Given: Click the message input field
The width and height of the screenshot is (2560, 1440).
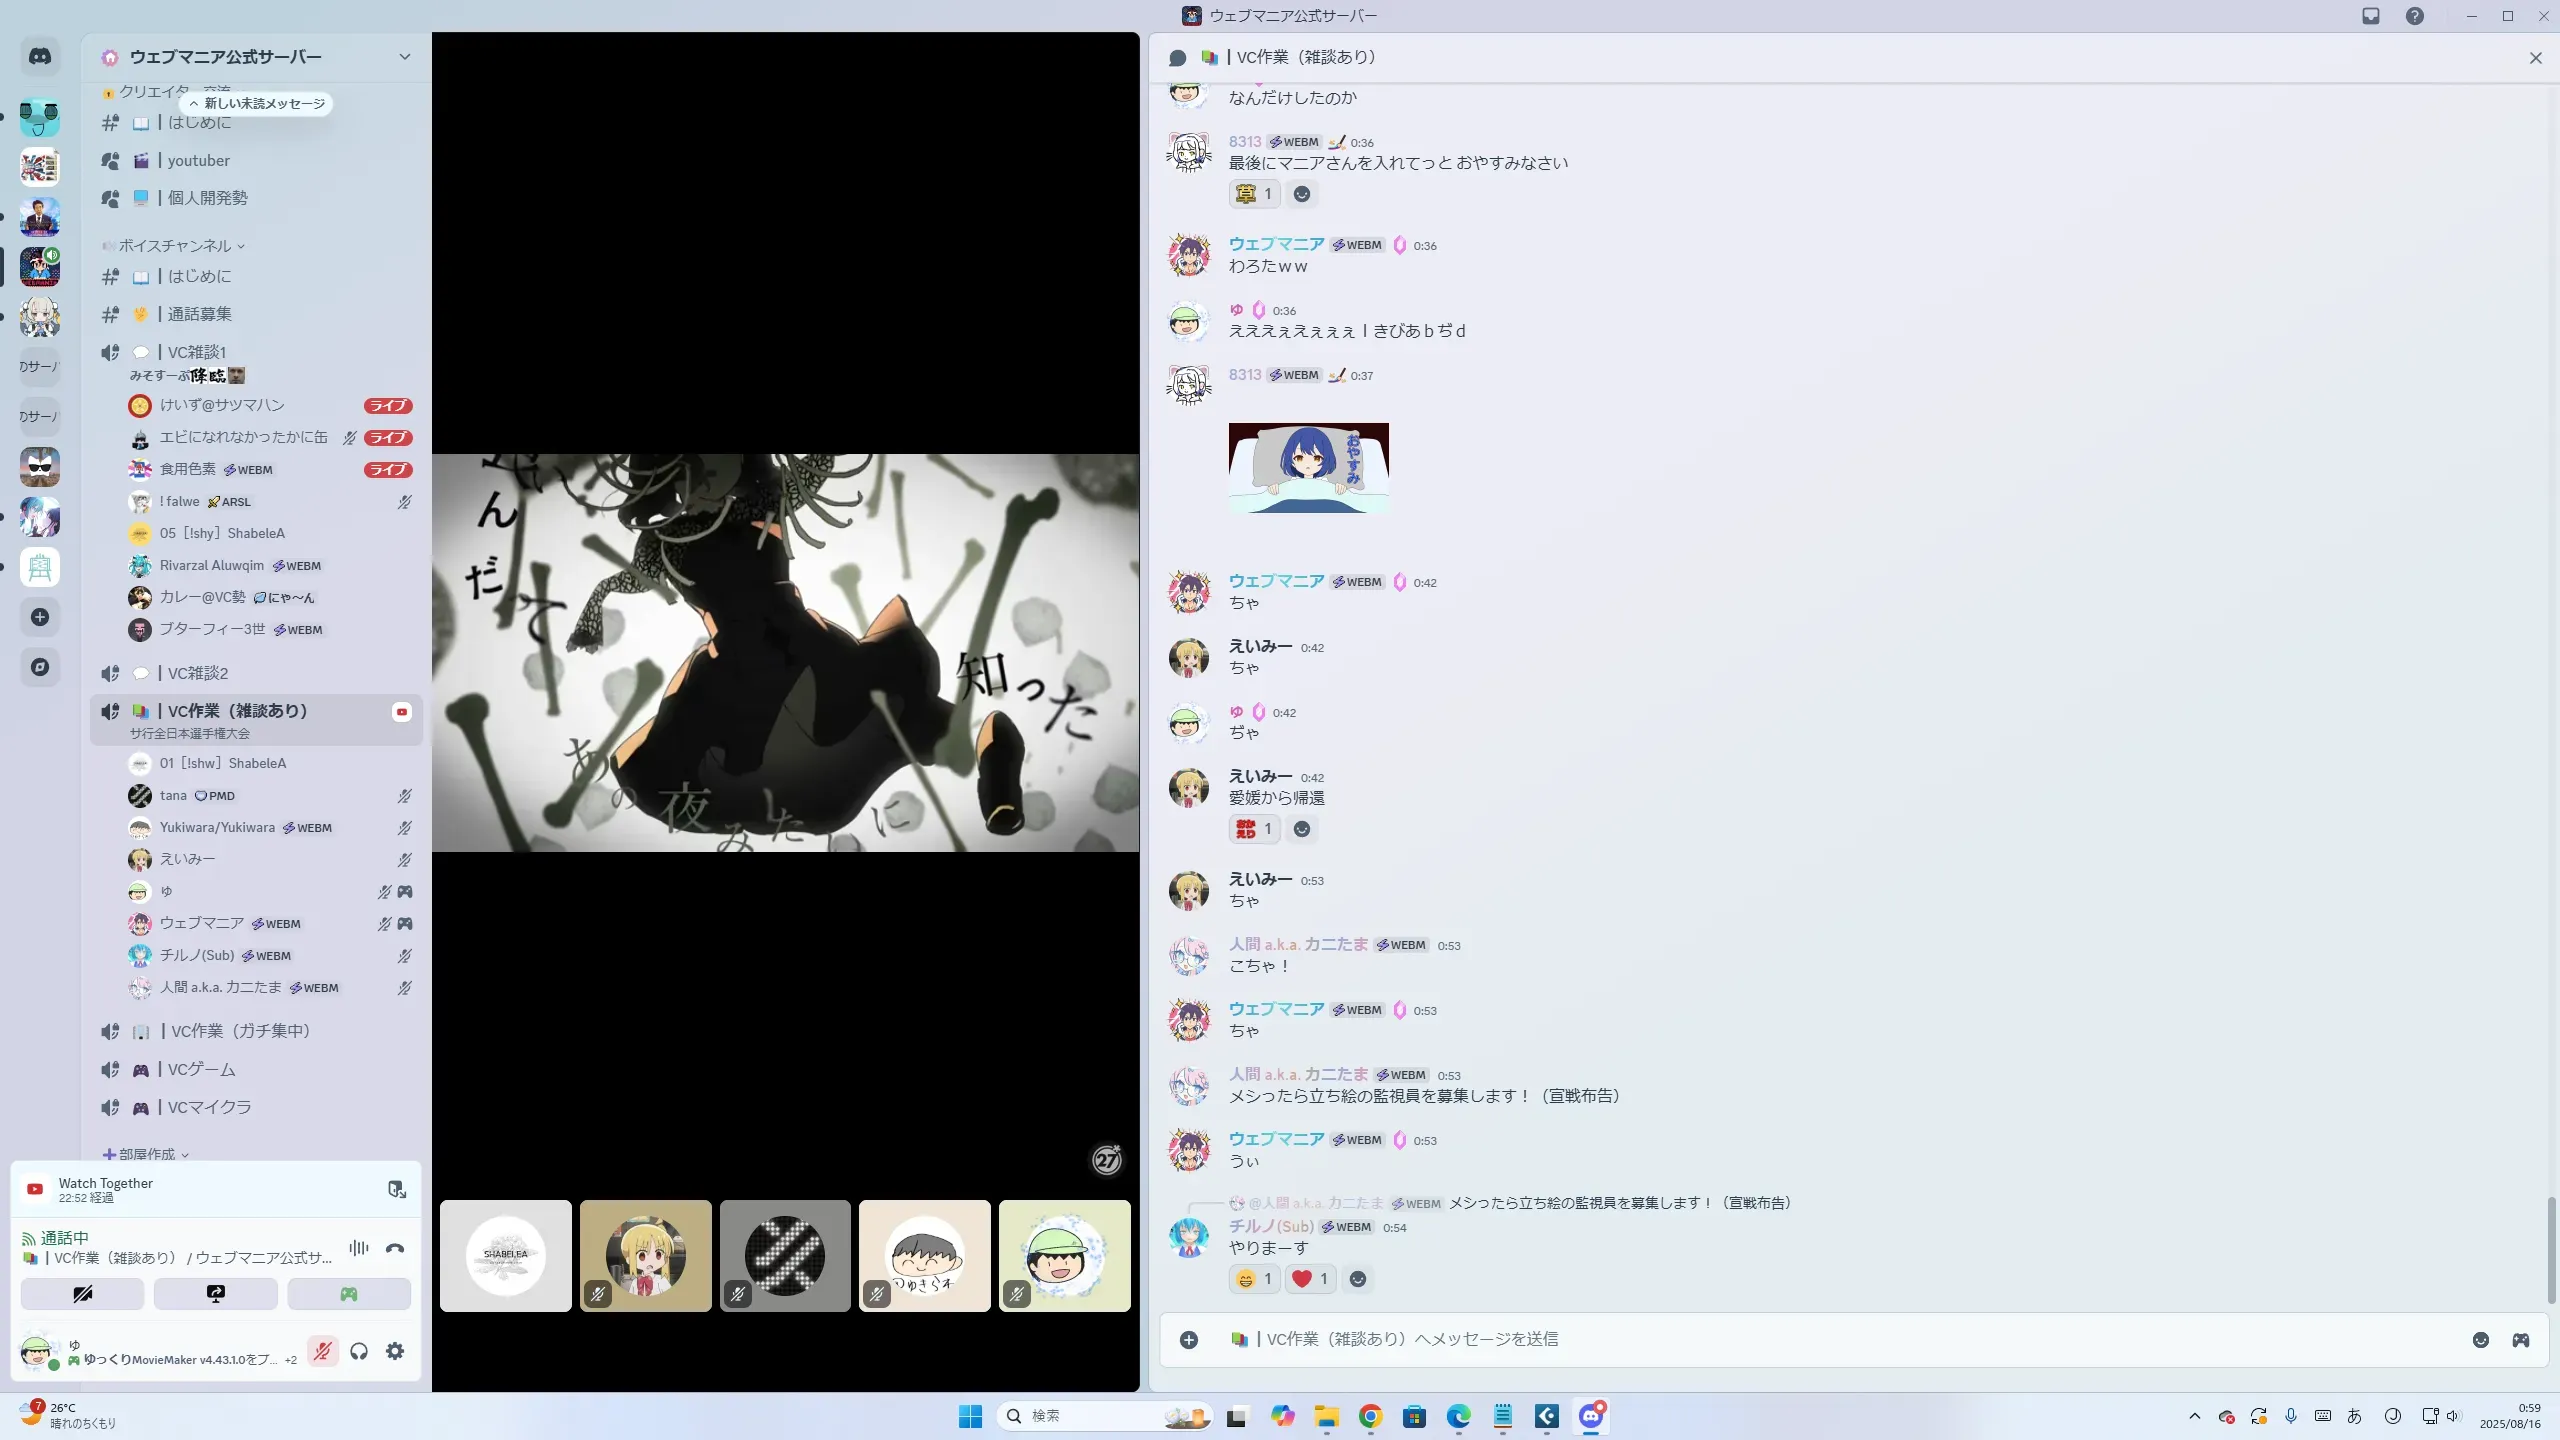Looking at the screenshot, I should (x=1800, y=1340).
